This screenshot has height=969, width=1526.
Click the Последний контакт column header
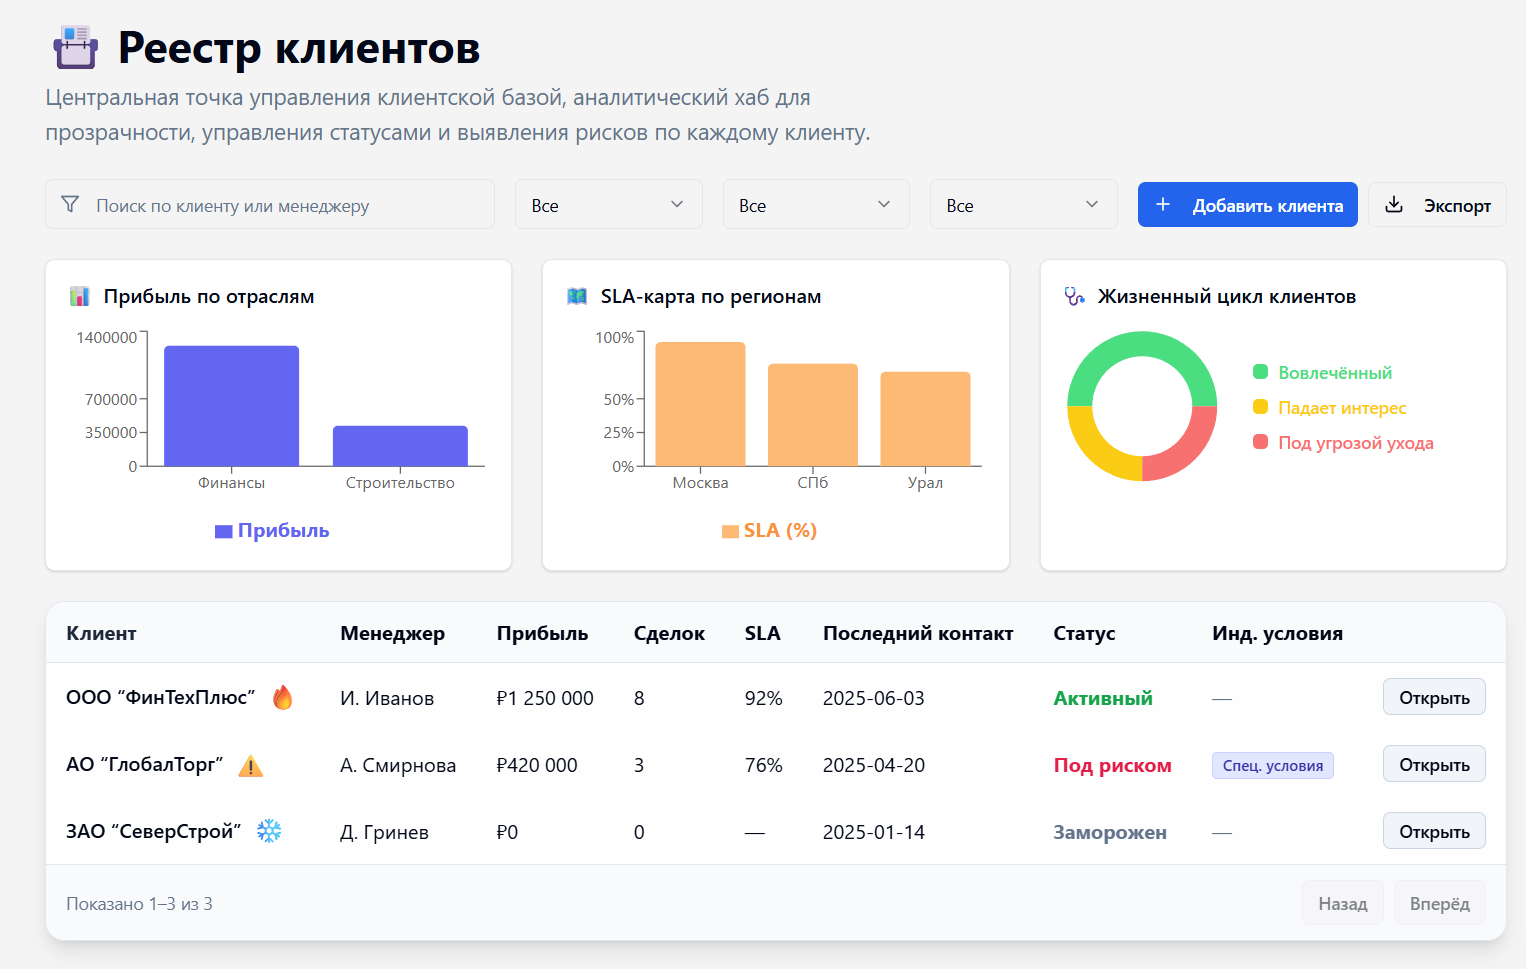pos(918,633)
